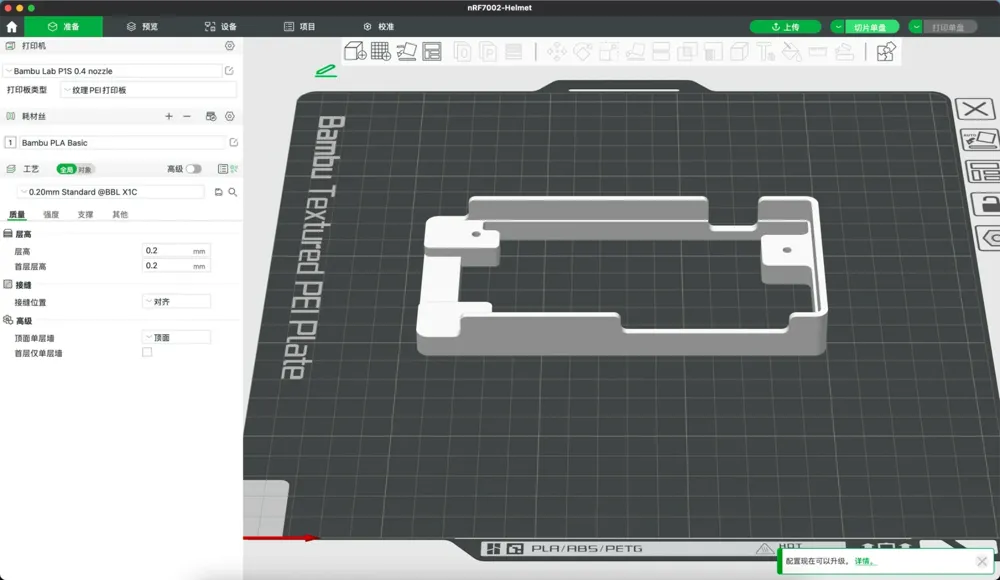The height and width of the screenshot is (580, 1000).
Task: Click the 上传 upload button
Action: (785, 27)
